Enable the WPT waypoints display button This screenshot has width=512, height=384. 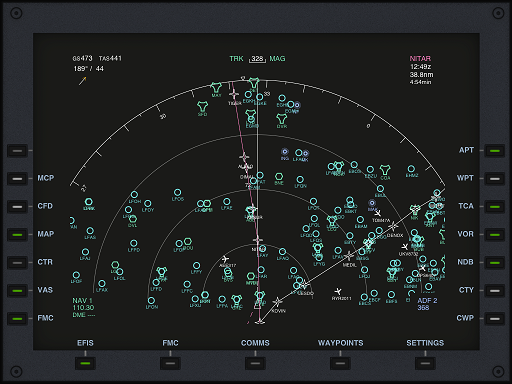click(x=495, y=179)
